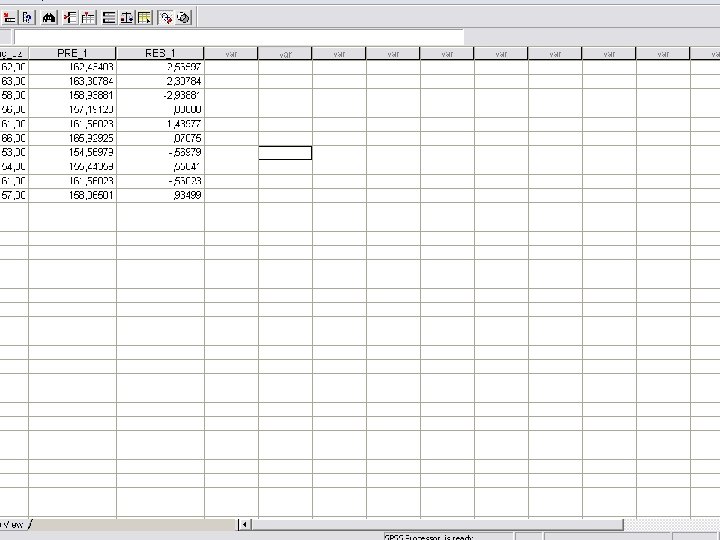Select the PRE_1 column header

(x=73, y=53)
